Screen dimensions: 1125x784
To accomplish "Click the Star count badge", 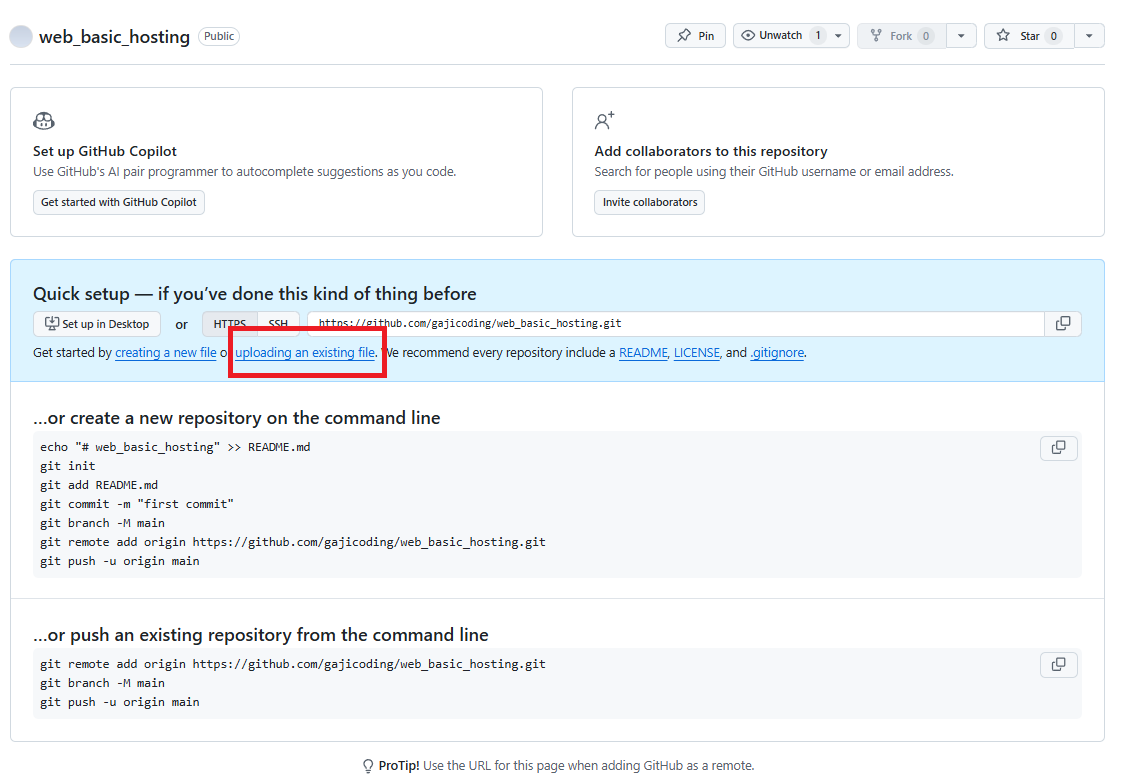I will tap(1053, 36).
